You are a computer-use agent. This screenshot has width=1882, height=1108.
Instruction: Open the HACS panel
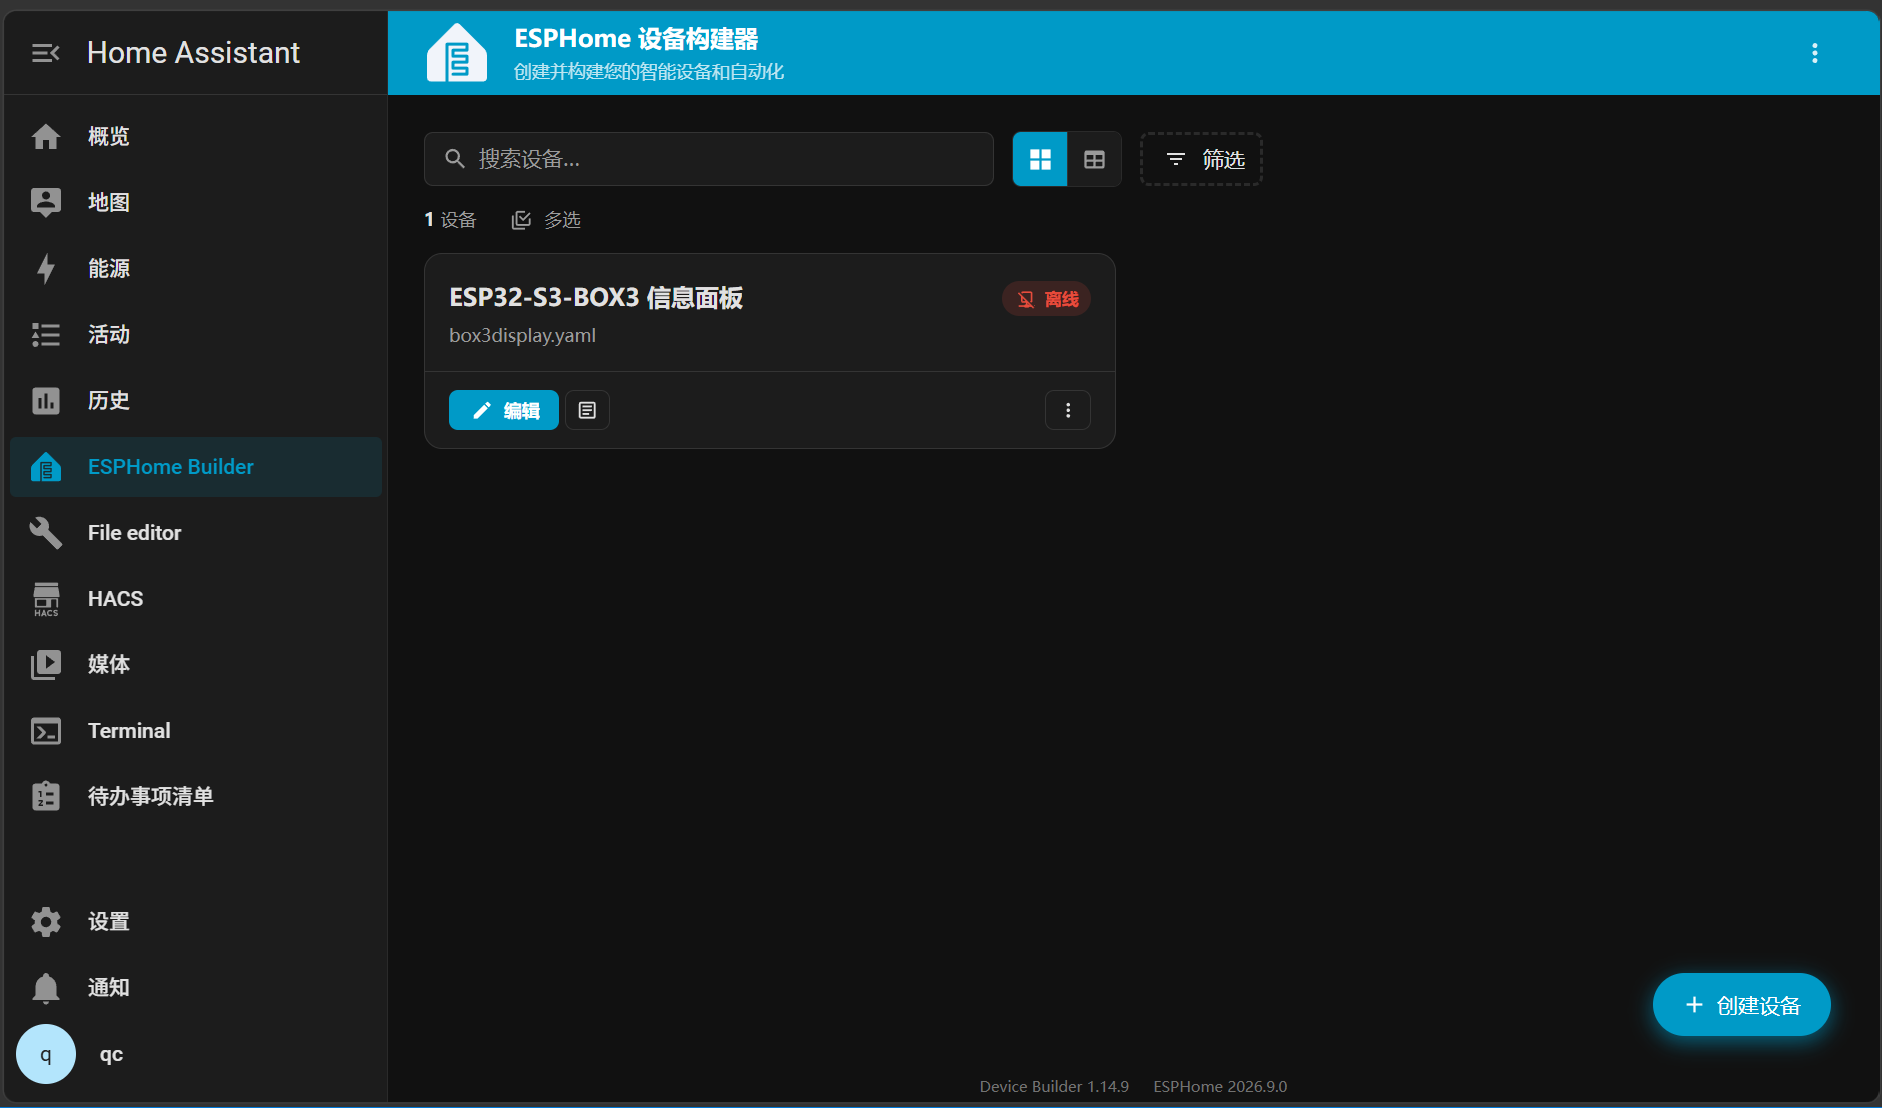[195, 599]
